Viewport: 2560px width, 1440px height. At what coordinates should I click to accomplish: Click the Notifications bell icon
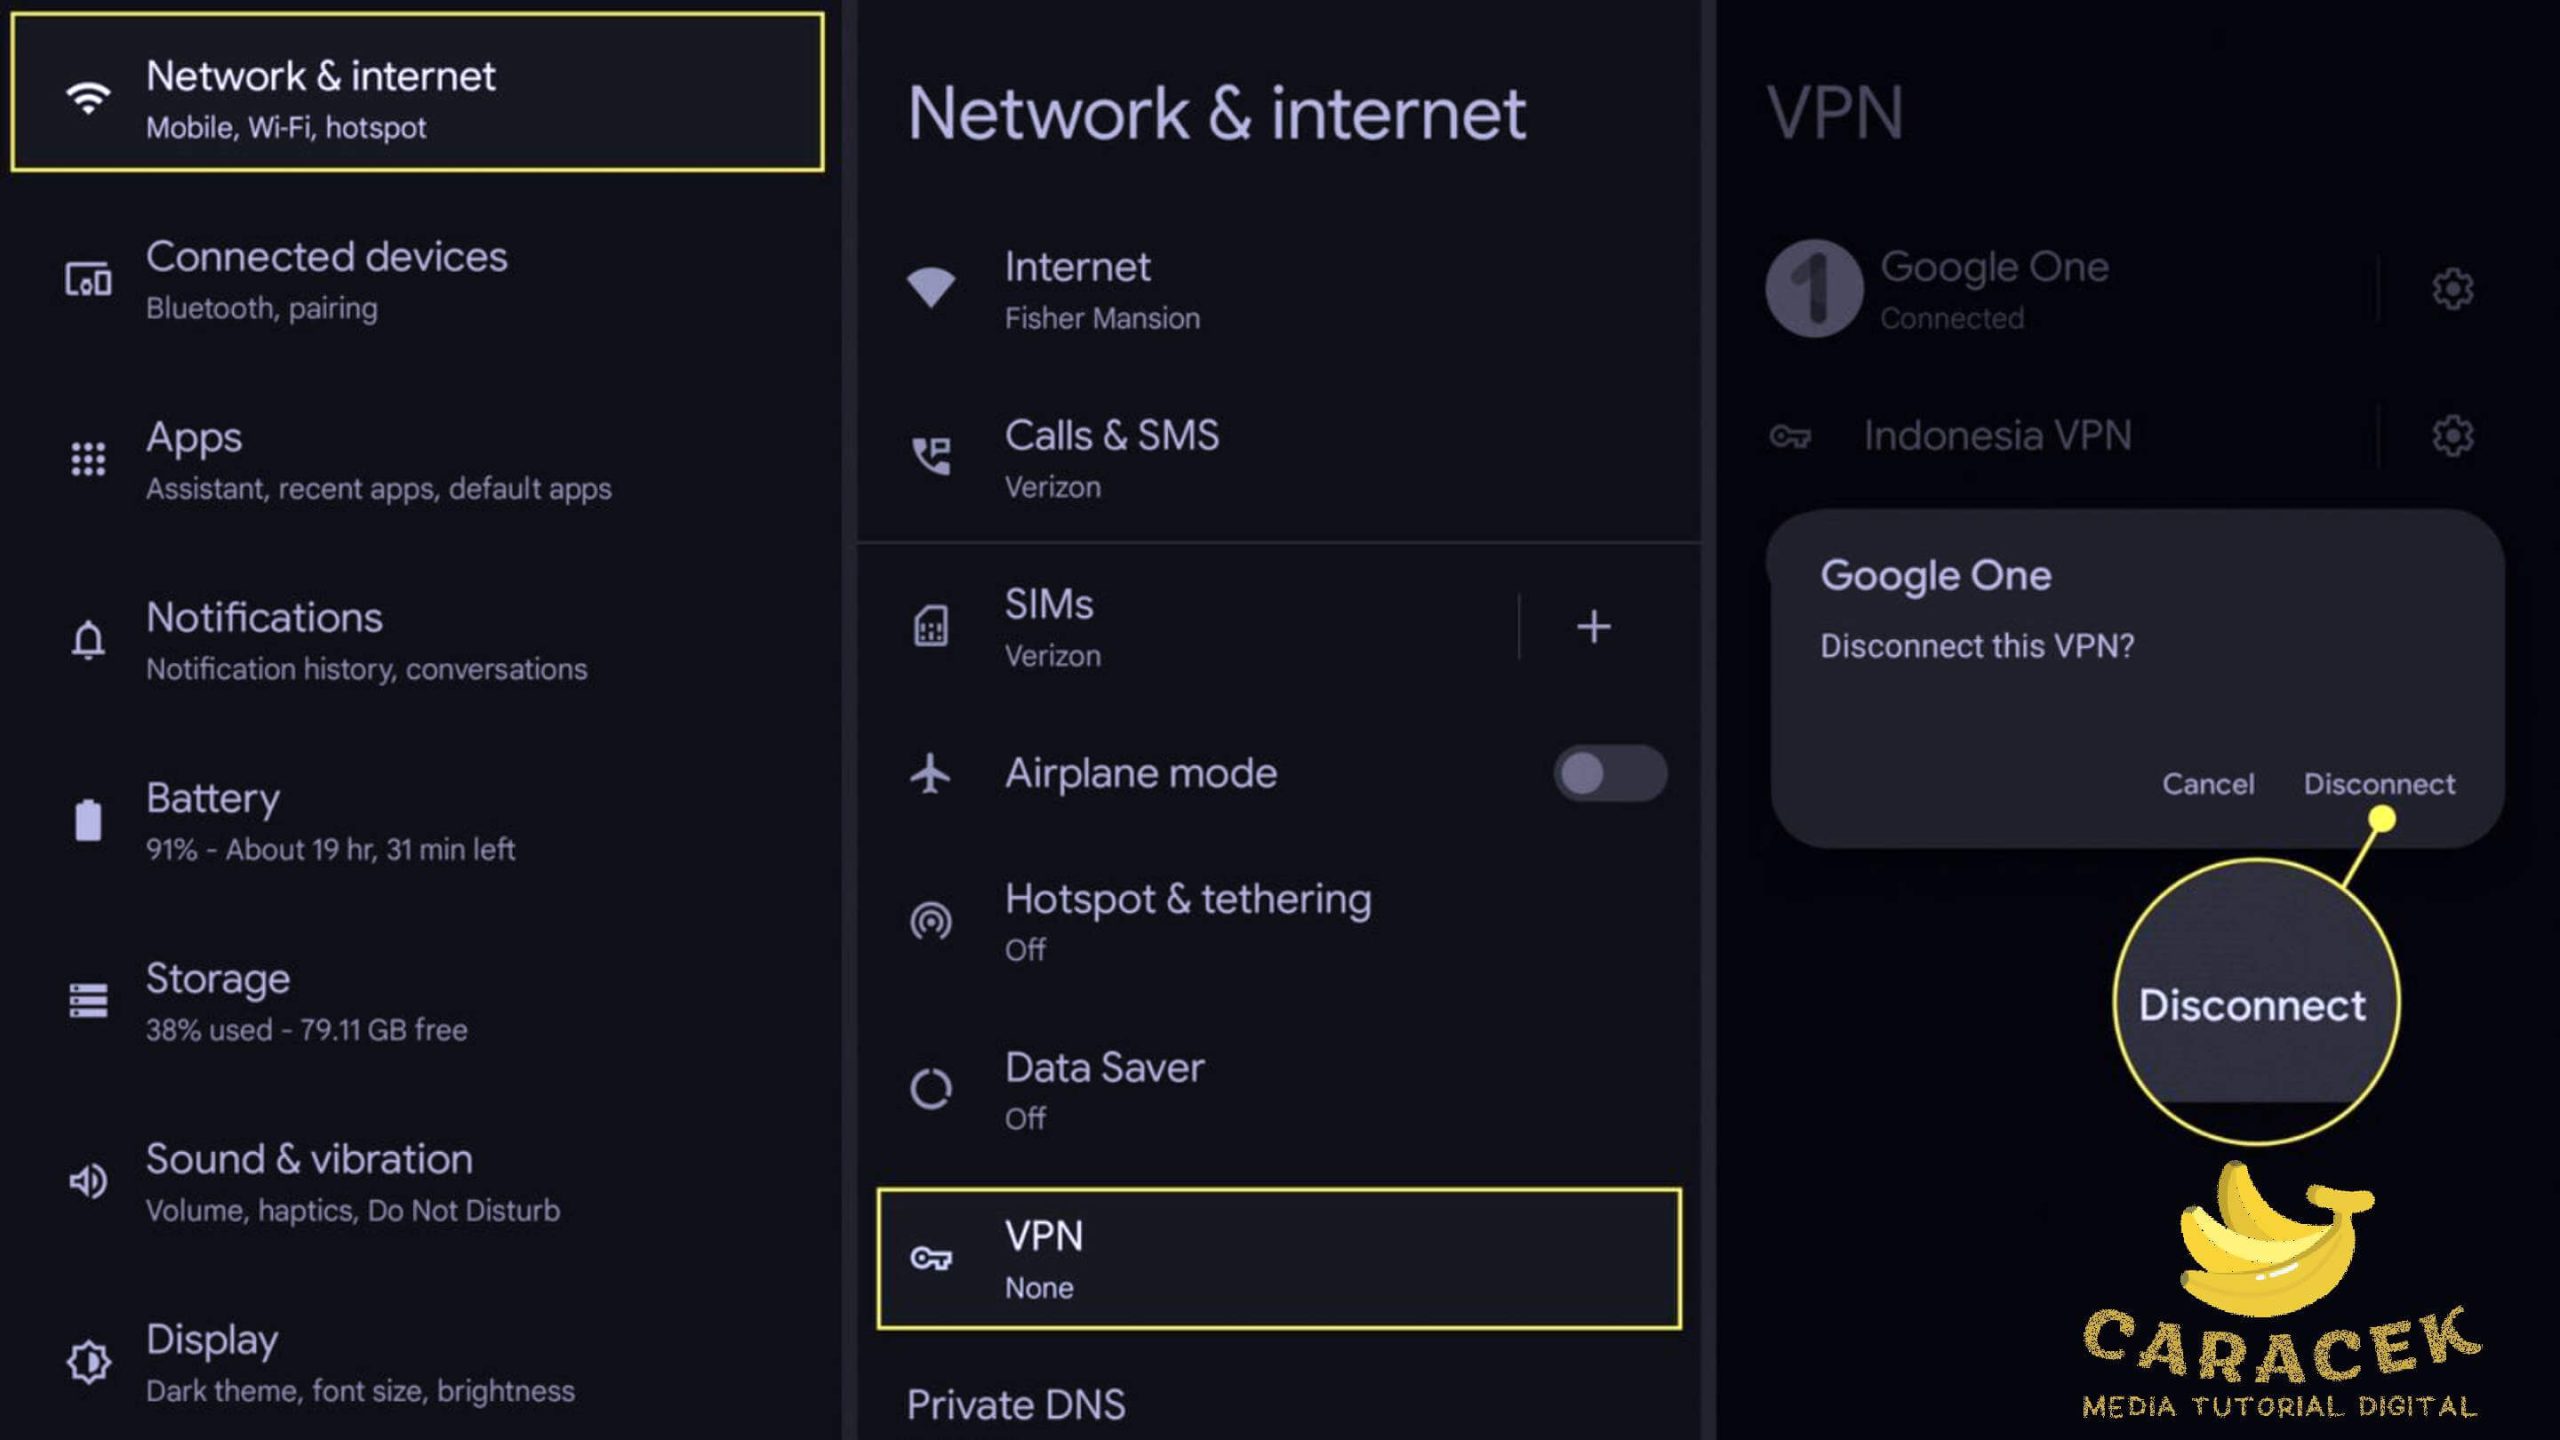pos(88,640)
